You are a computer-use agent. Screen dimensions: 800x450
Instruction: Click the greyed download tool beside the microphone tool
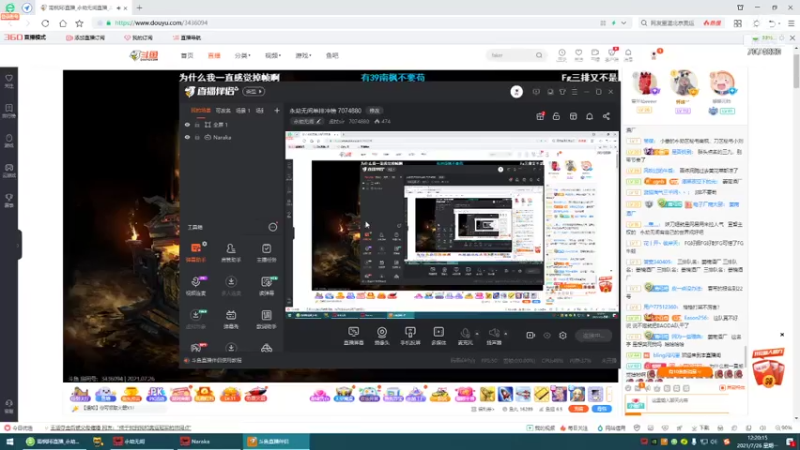(231, 286)
